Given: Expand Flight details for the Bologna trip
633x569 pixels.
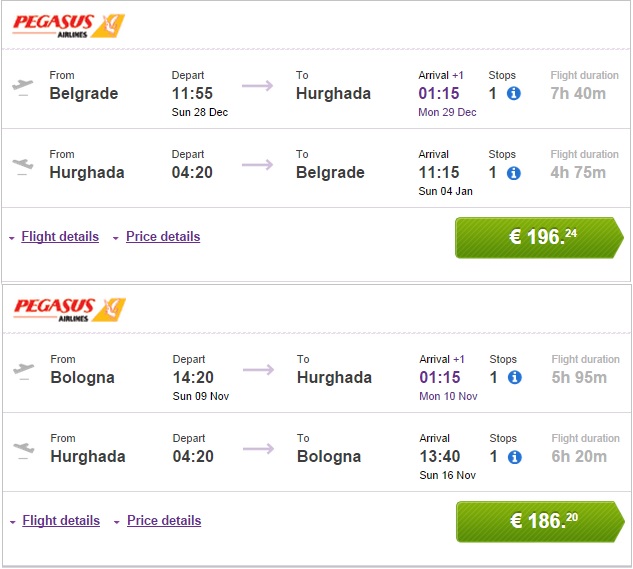Looking at the screenshot, I should pyautogui.click(x=60, y=521).
